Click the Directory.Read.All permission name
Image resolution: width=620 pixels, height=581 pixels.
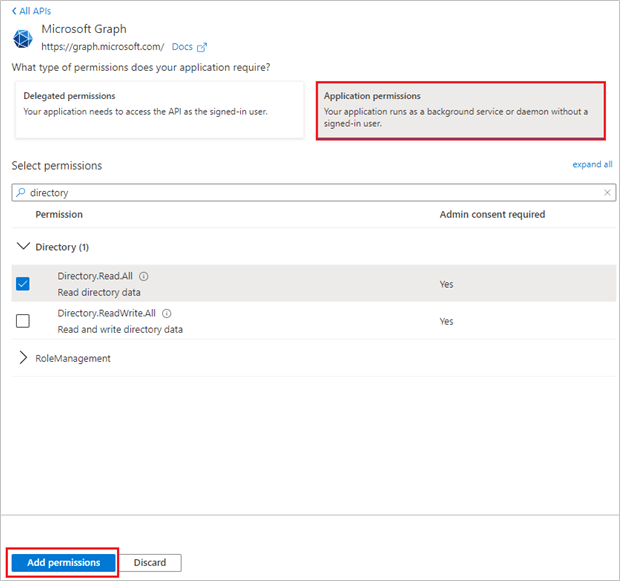[95, 276]
